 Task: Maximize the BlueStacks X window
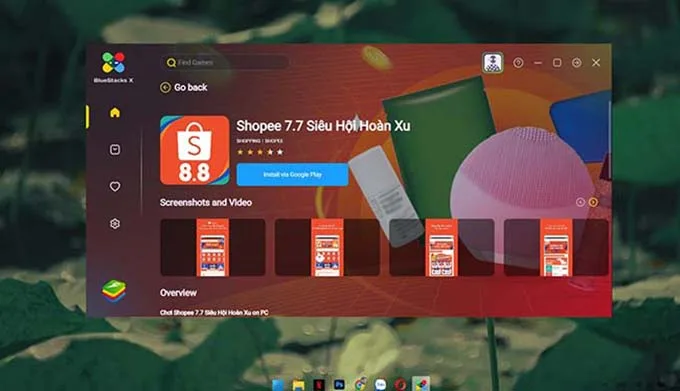[557, 63]
